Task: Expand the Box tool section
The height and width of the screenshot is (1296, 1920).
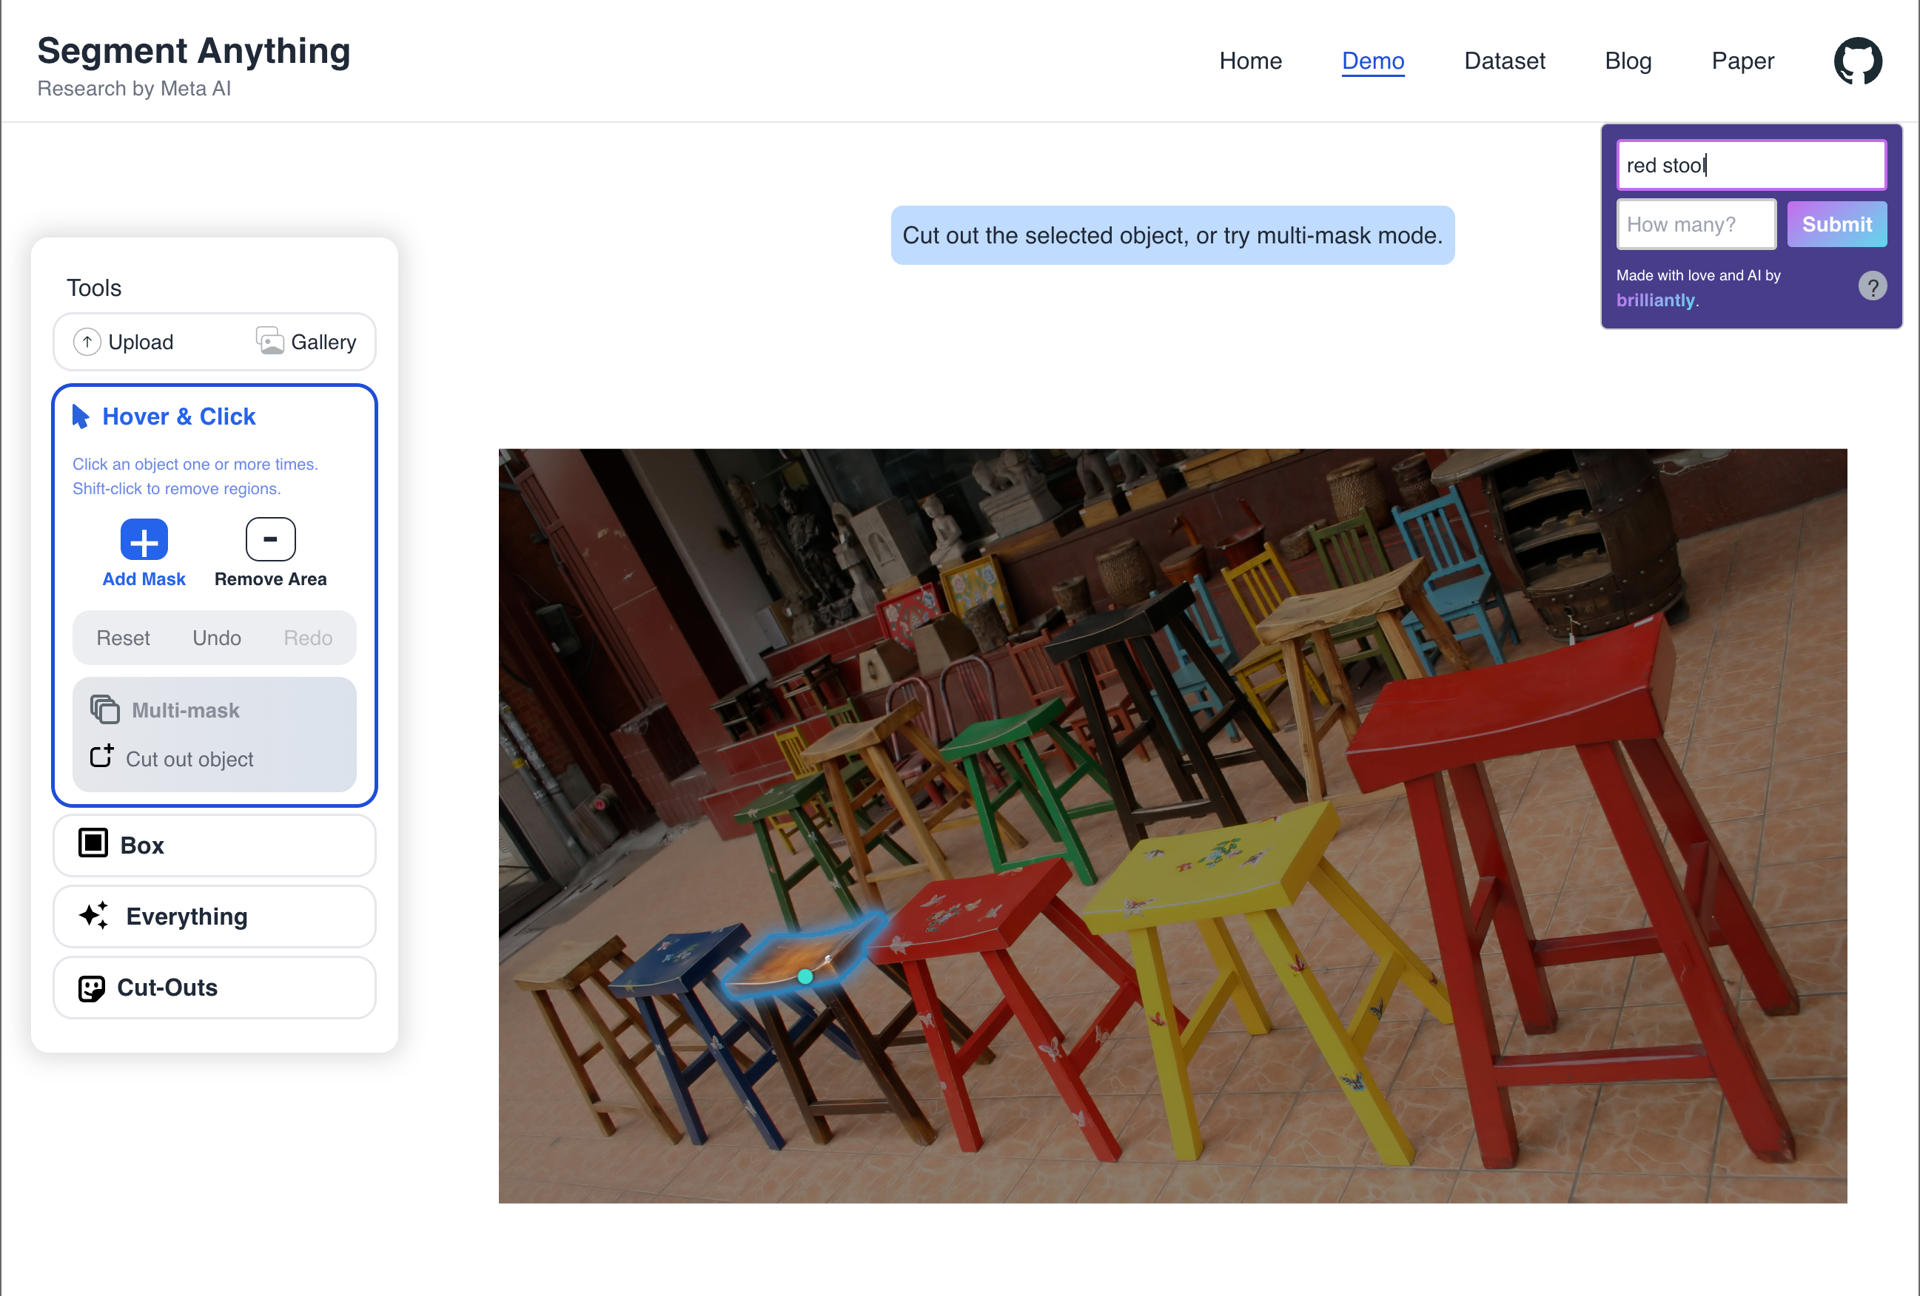Action: pos(214,845)
